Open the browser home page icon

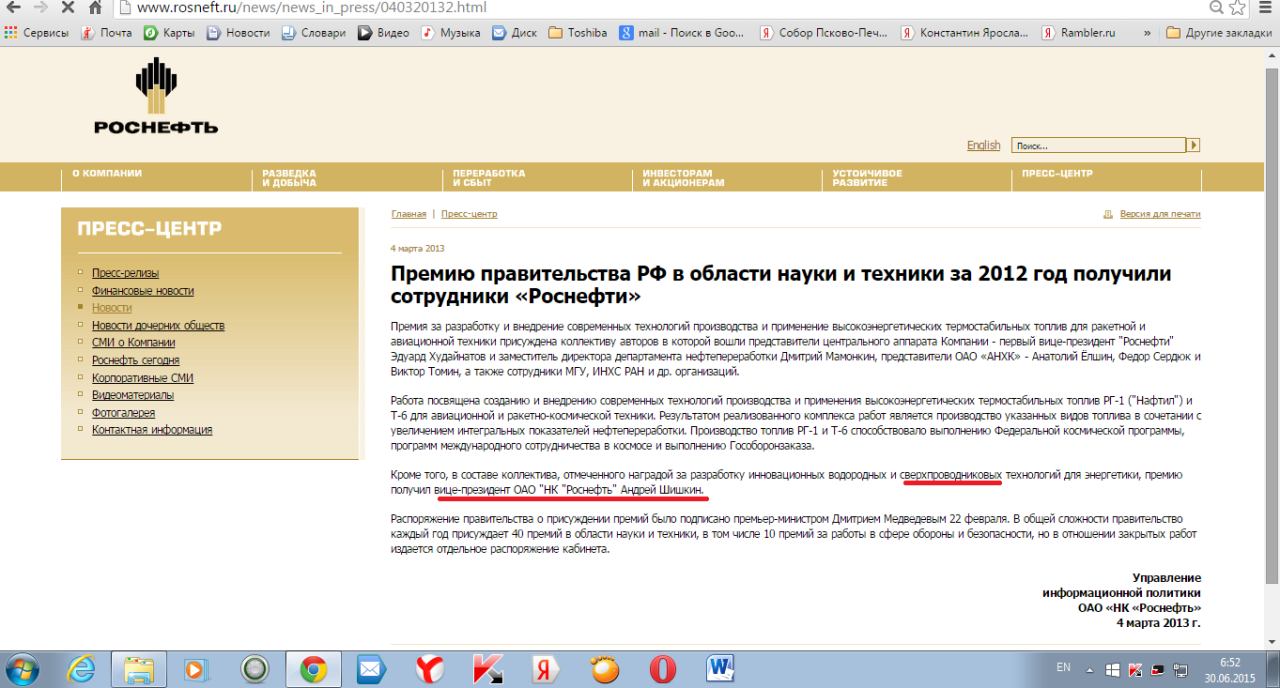(95, 8)
